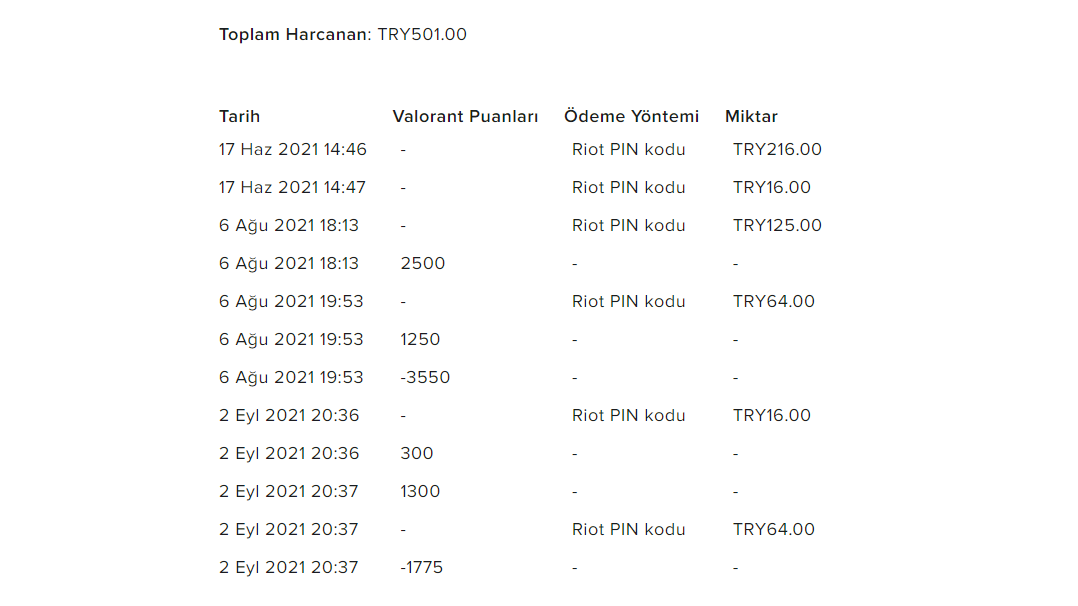1078x606 pixels.
Task: Click the TRY216.00 amount
Action: coord(777,149)
